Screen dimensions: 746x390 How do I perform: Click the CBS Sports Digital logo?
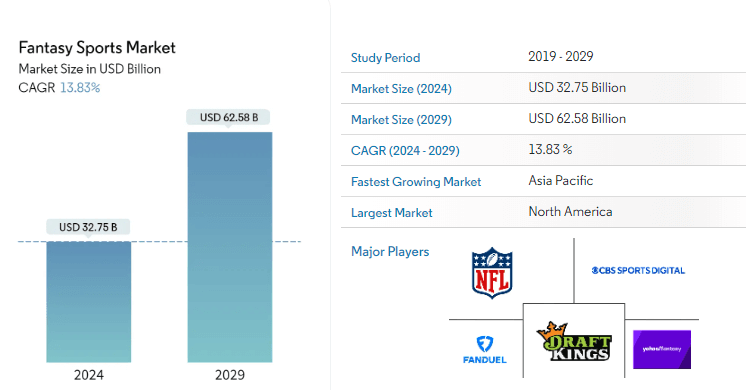click(x=638, y=271)
